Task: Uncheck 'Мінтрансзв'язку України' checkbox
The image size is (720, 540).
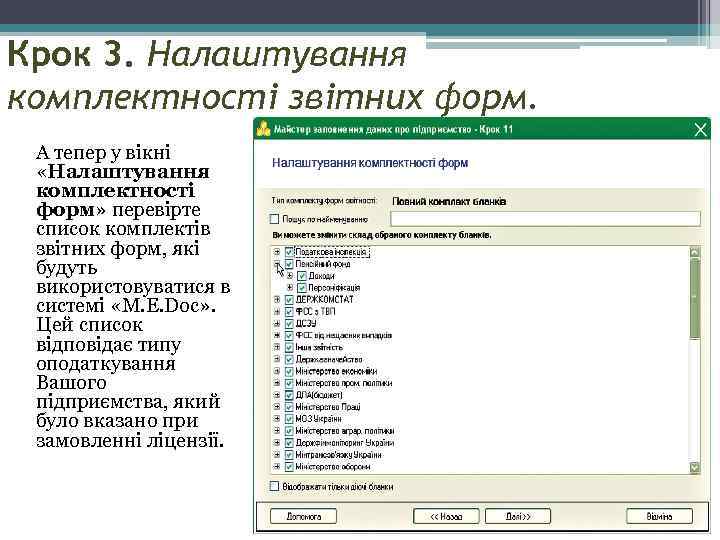Action: tap(289, 455)
